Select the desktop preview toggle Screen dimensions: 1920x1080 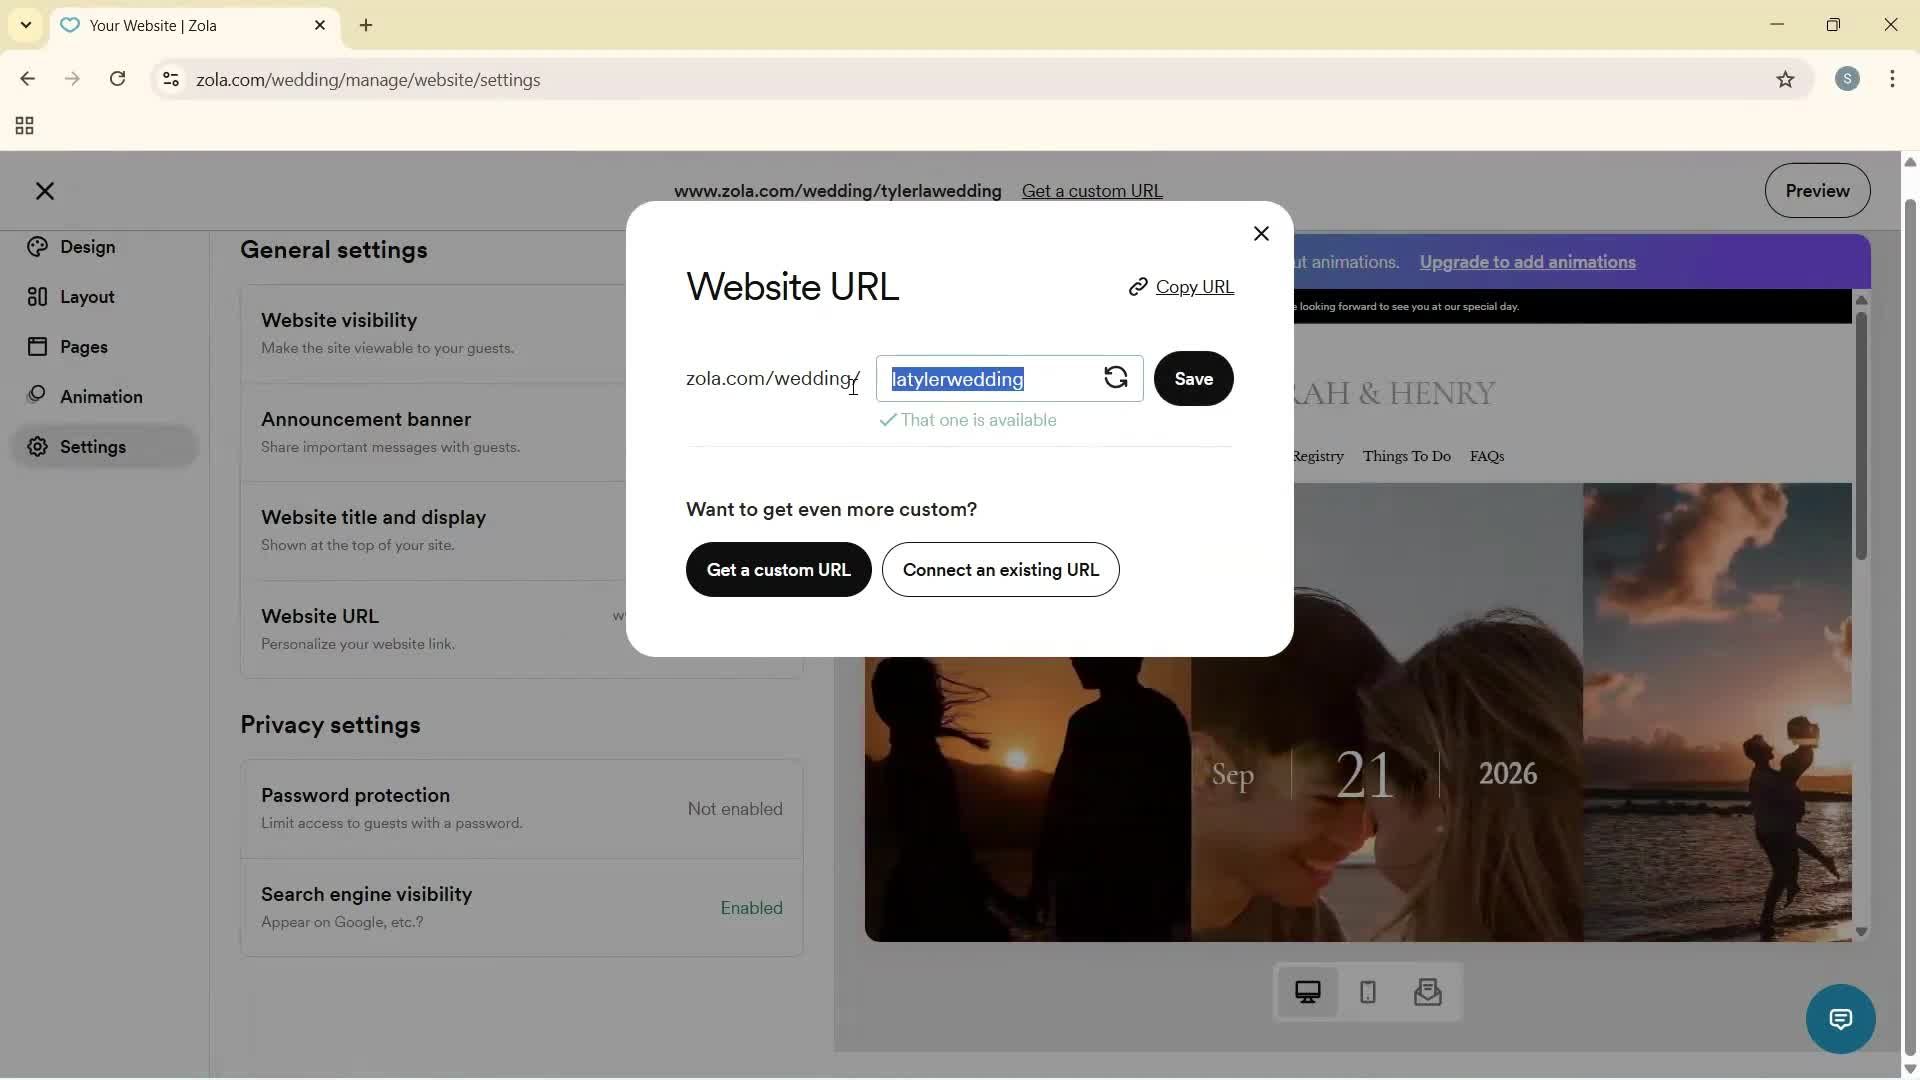coord(1308,992)
